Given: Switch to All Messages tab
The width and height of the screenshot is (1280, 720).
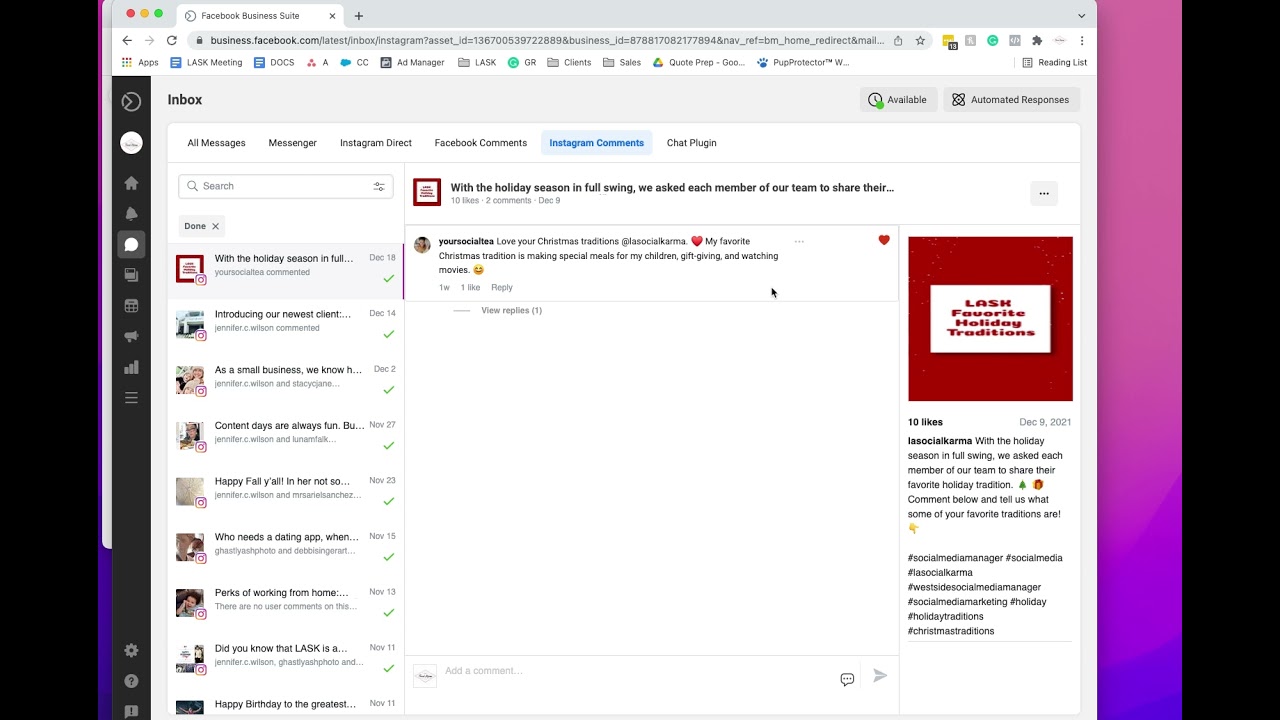Looking at the screenshot, I should [x=216, y=143].
